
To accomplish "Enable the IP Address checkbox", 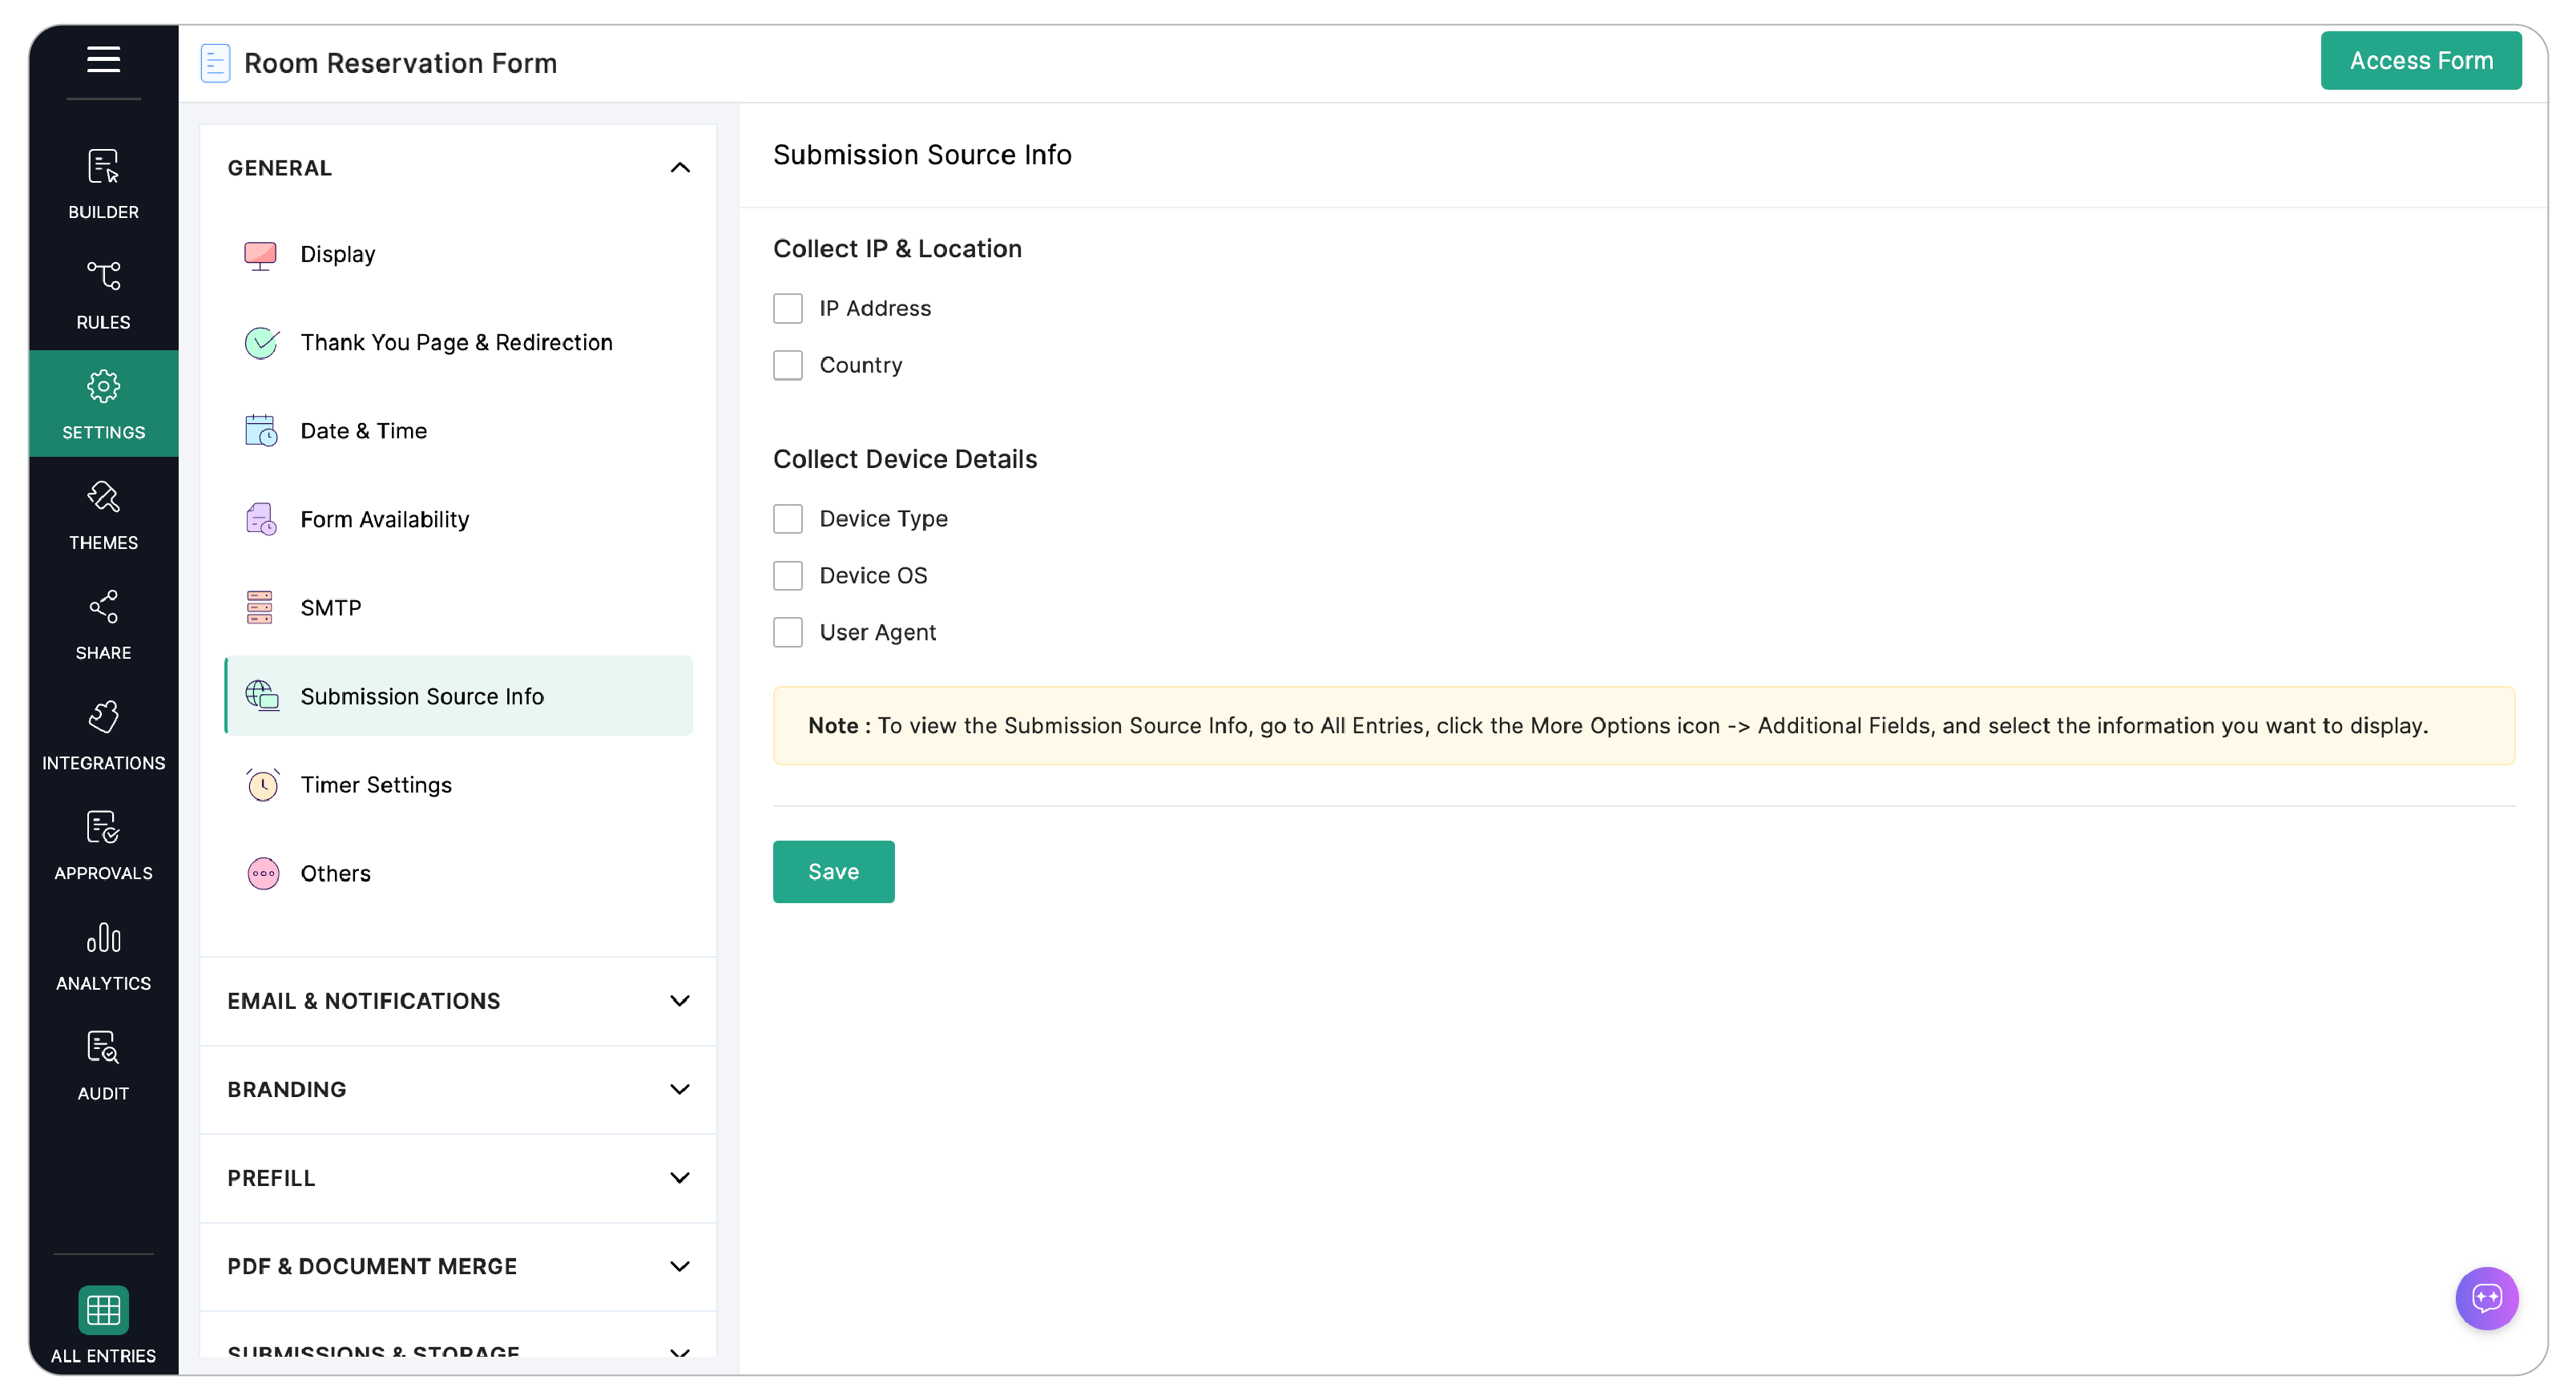I will coord(788,308).
